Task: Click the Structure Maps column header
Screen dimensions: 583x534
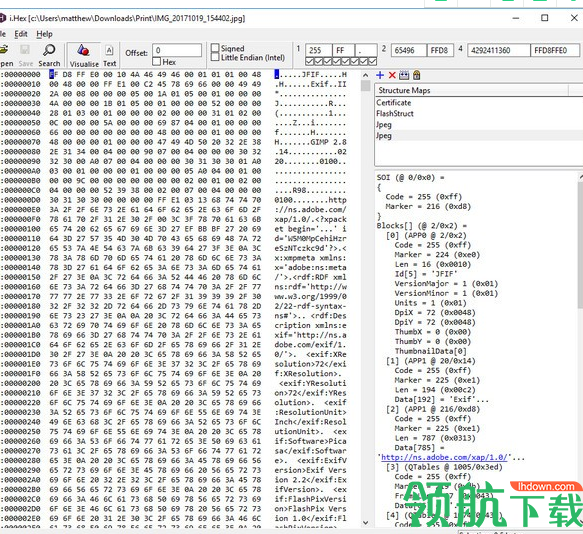Action: click(x=472, y=90)
